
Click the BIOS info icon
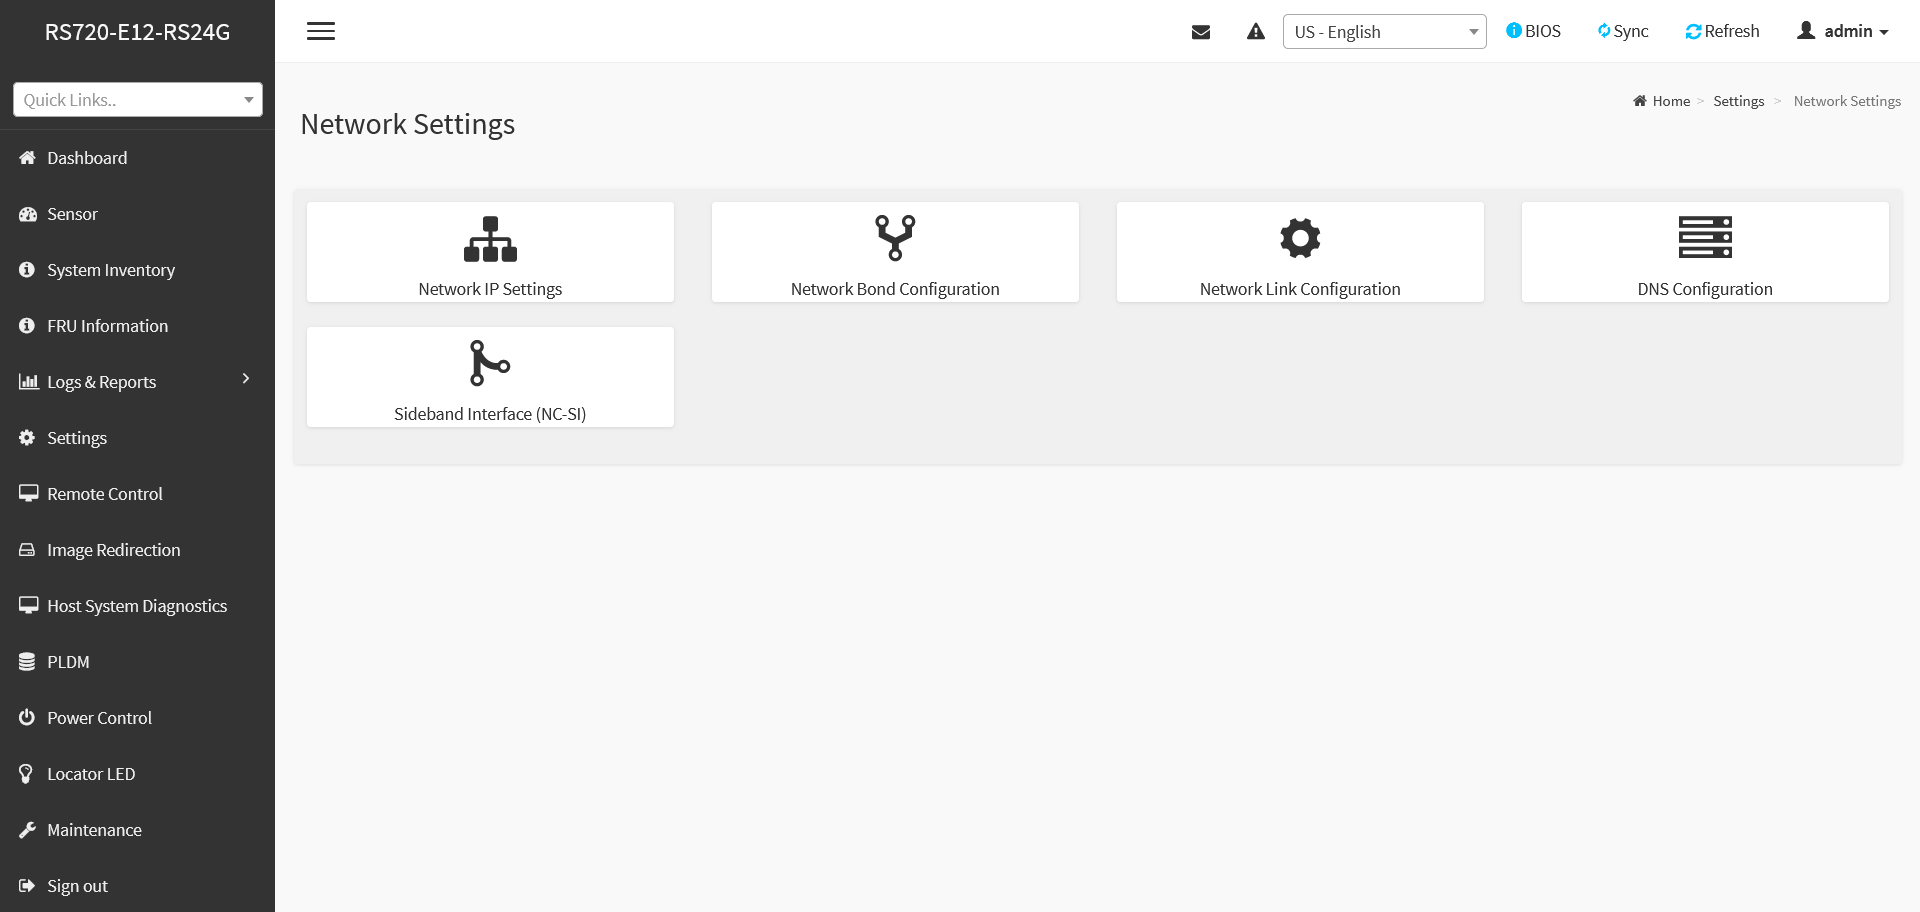point(1514,31)
